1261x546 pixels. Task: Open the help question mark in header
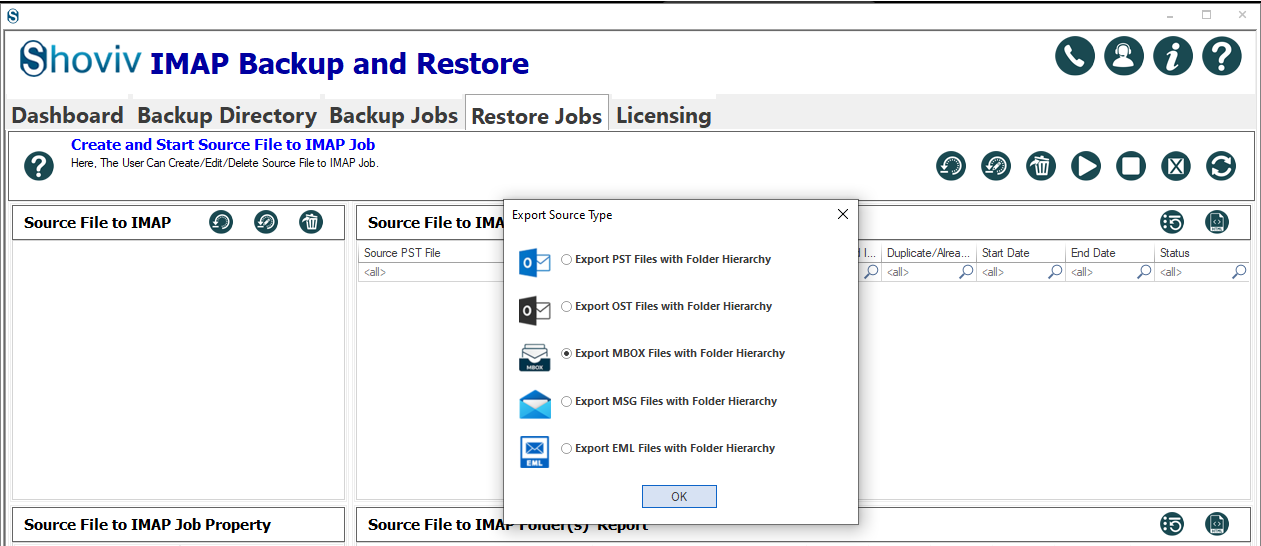[x=1222, y=56]
